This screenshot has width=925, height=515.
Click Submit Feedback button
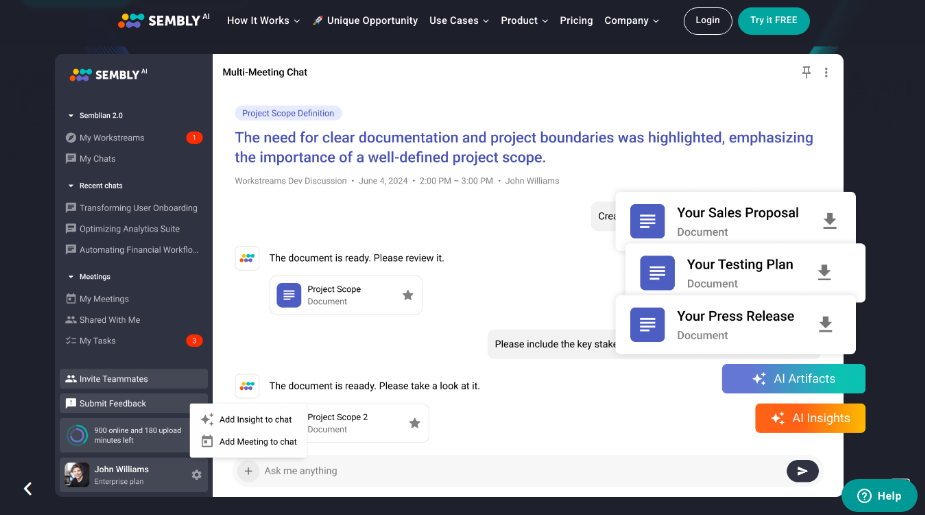(x=134, y=404)
